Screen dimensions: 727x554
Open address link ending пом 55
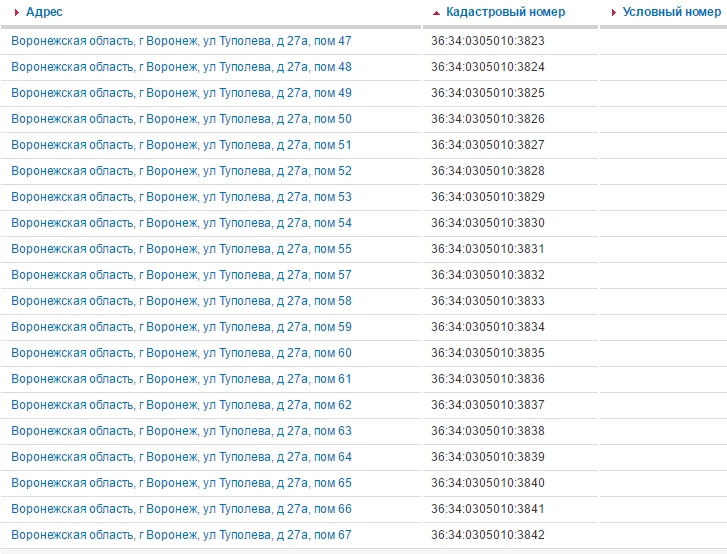click(x=181, y=248)
